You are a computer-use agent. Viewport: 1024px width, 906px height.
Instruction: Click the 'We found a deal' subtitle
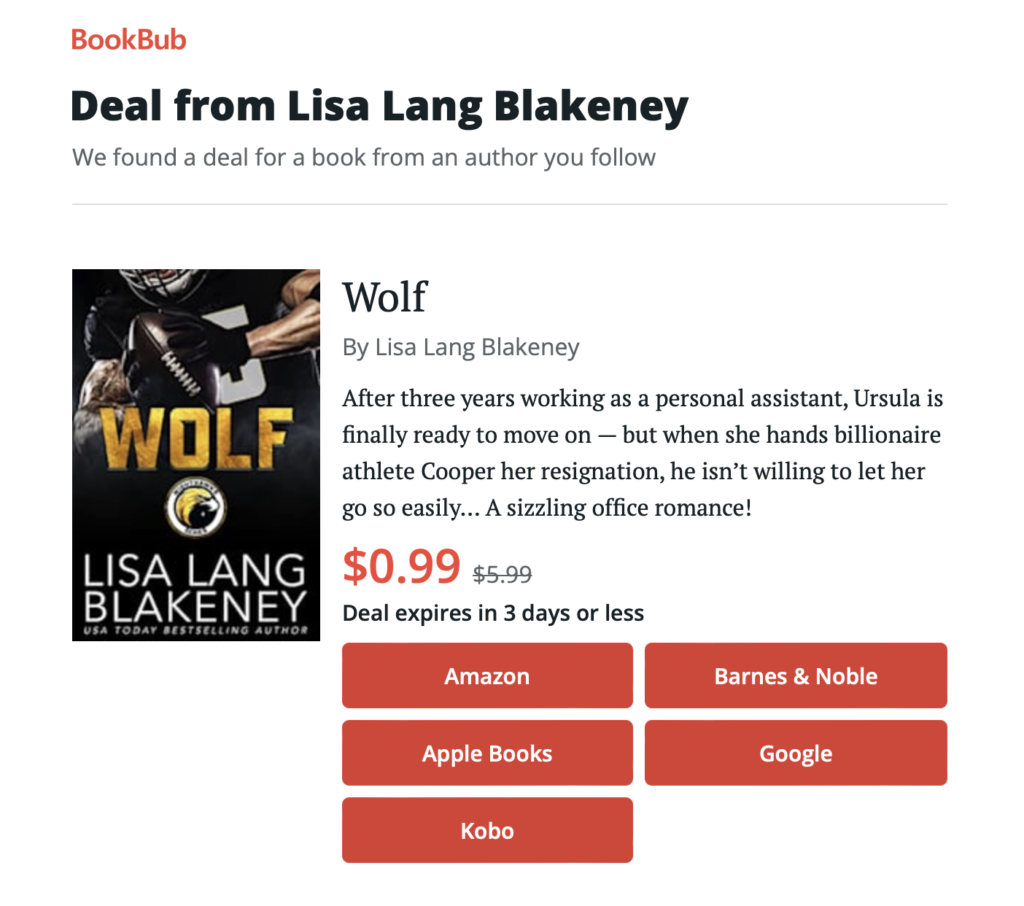point(364,158)
